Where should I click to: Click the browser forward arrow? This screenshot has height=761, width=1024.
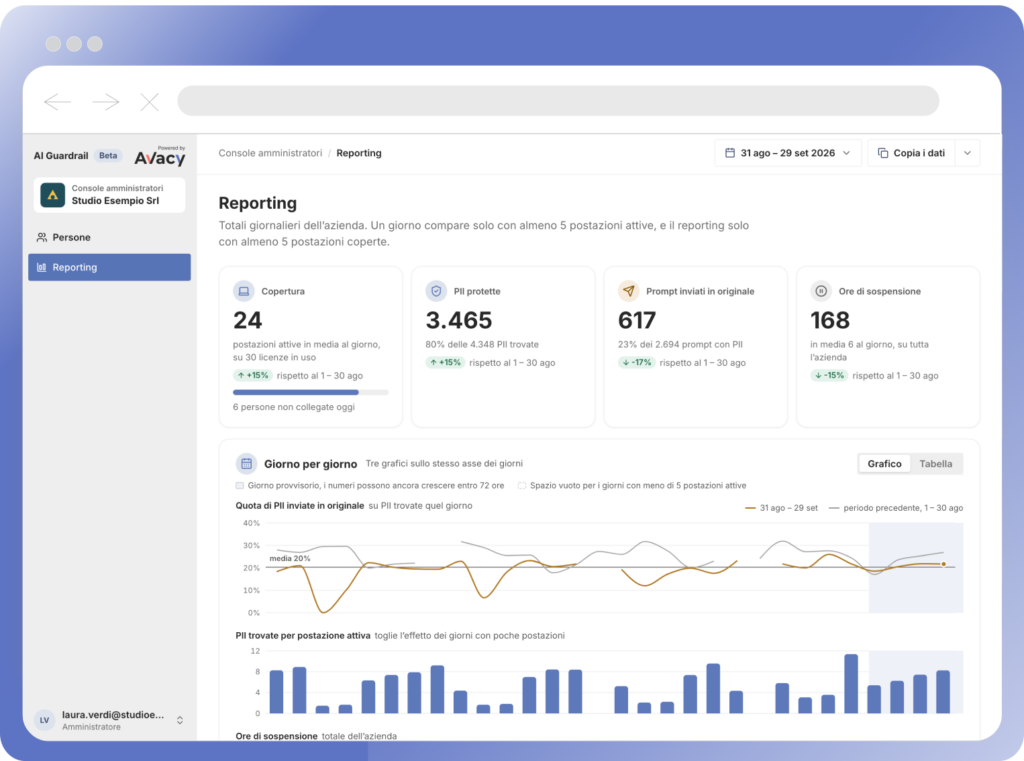click(x=106, y=102)
